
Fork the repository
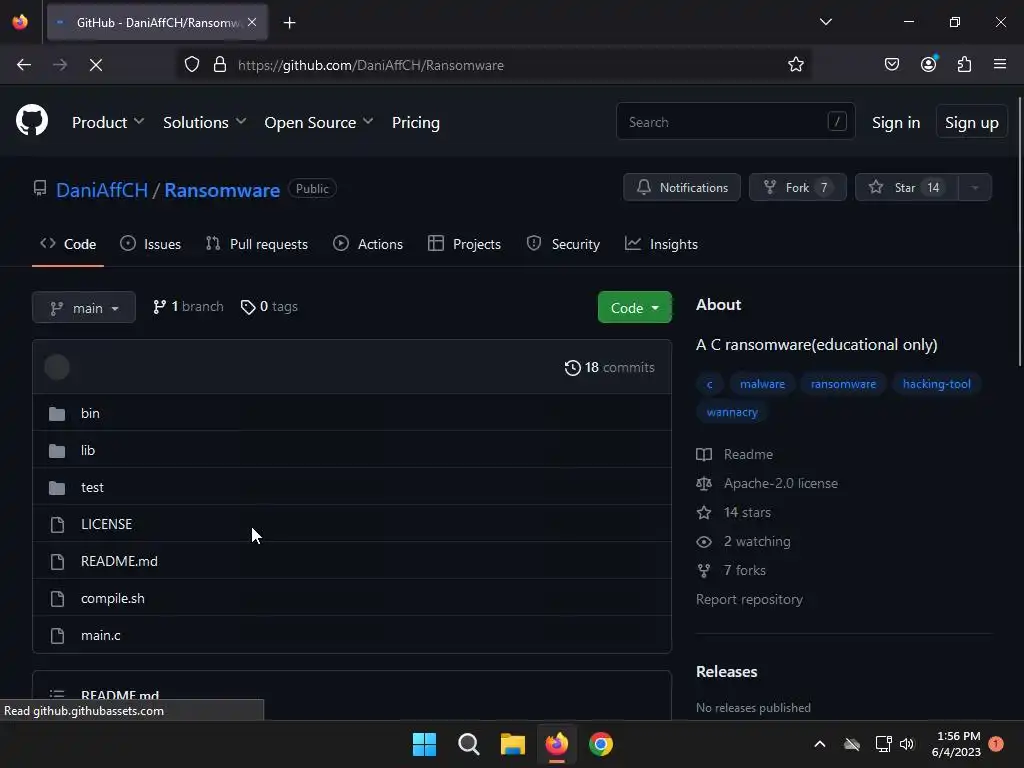point(798,188)
